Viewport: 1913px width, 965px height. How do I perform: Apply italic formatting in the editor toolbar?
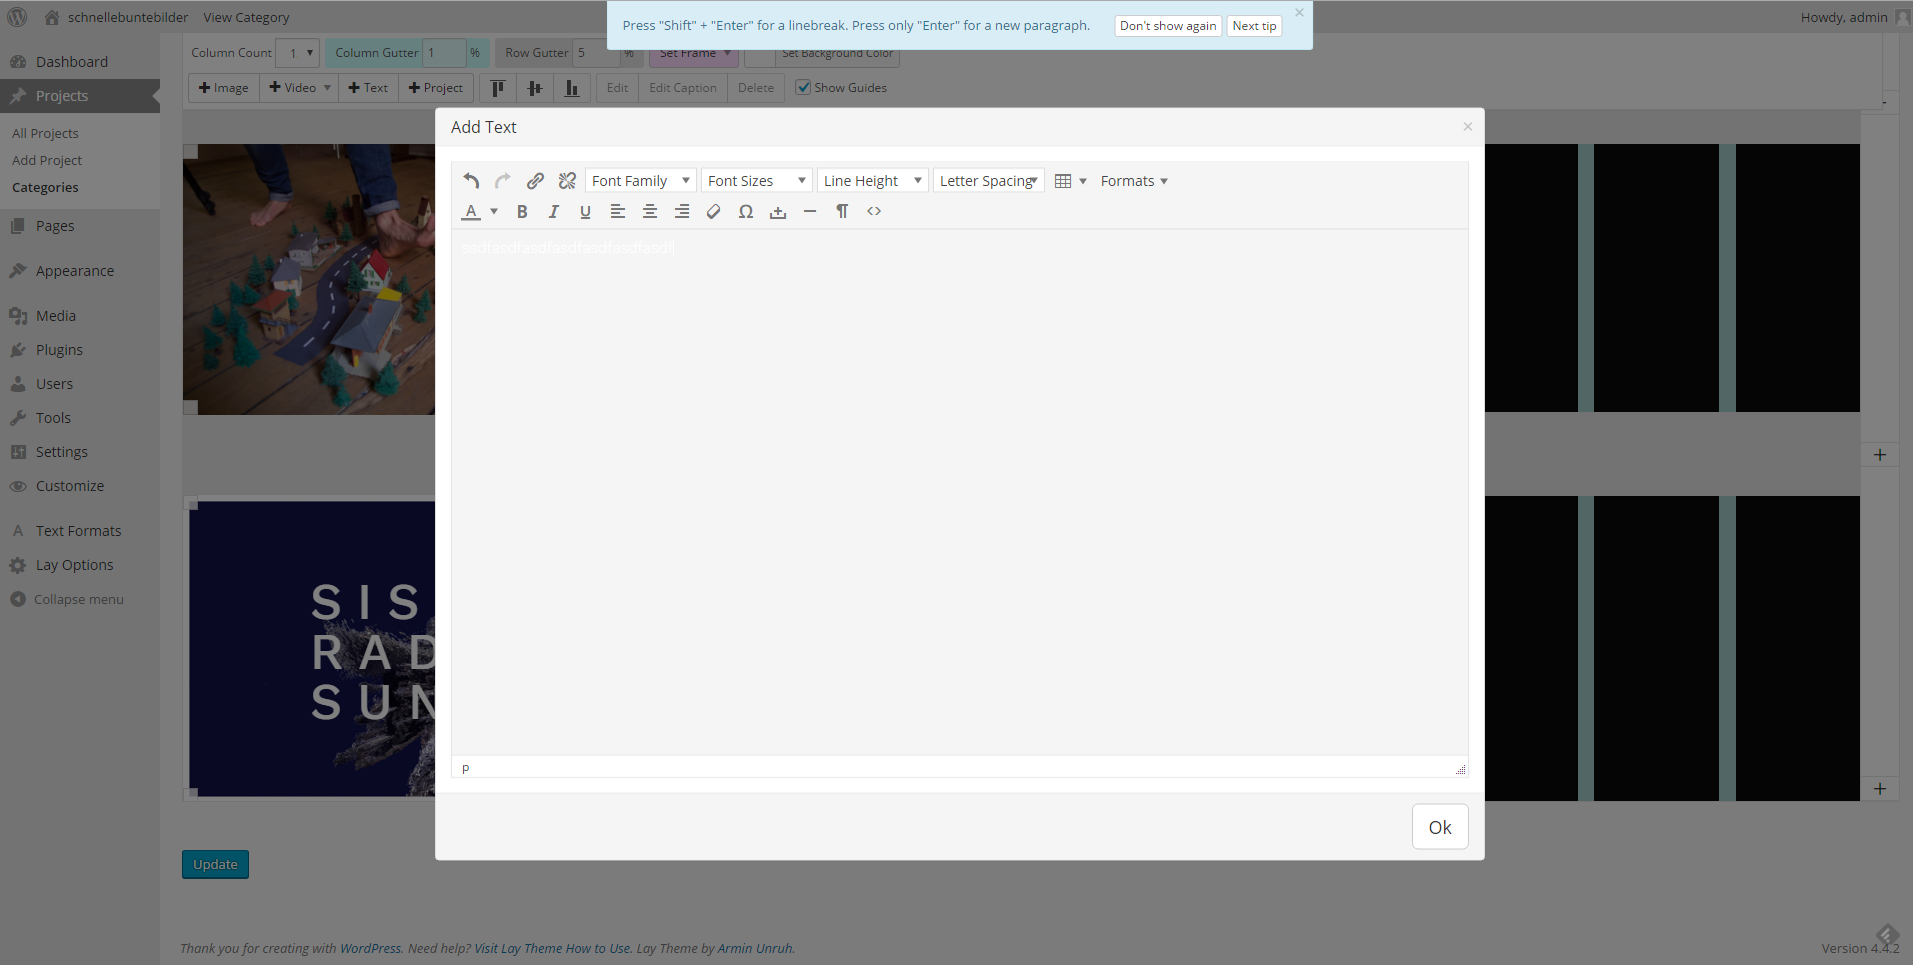553,211
